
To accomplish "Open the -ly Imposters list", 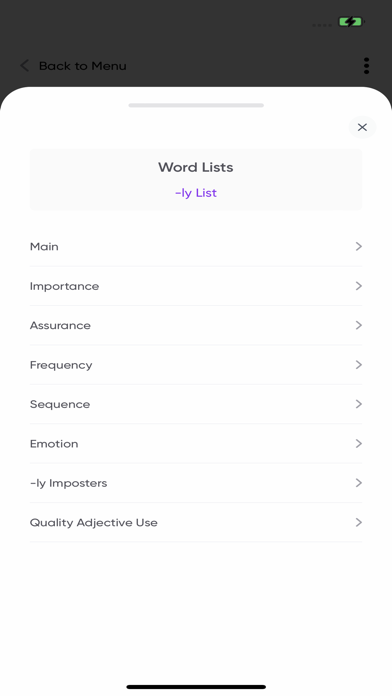I will click(x=196, y=483).
